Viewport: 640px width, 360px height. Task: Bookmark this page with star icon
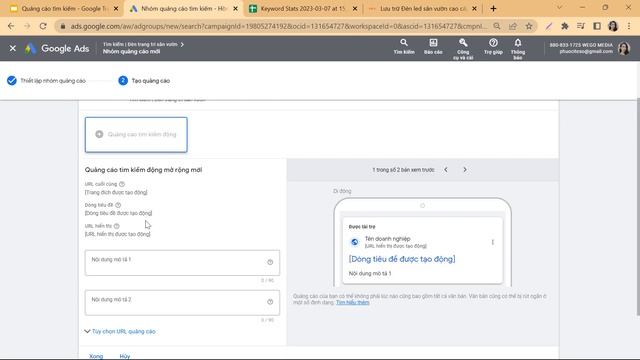click(x=529, y=26)
